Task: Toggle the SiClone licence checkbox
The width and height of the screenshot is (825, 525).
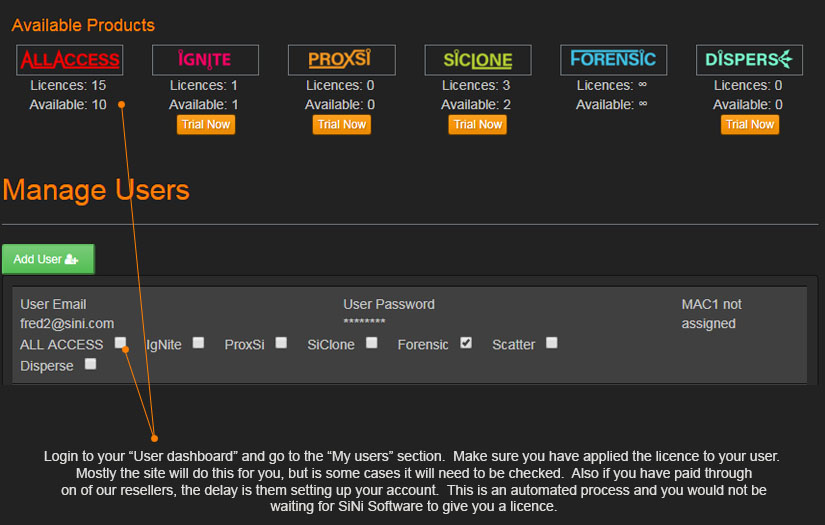Action: 372,343
